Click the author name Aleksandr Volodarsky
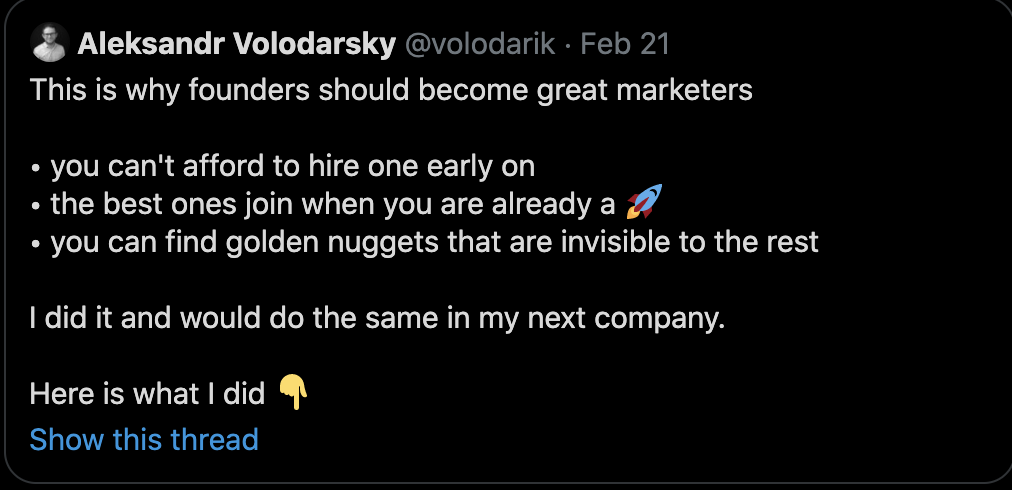1012x490 pixels. [x=236, y=45]
